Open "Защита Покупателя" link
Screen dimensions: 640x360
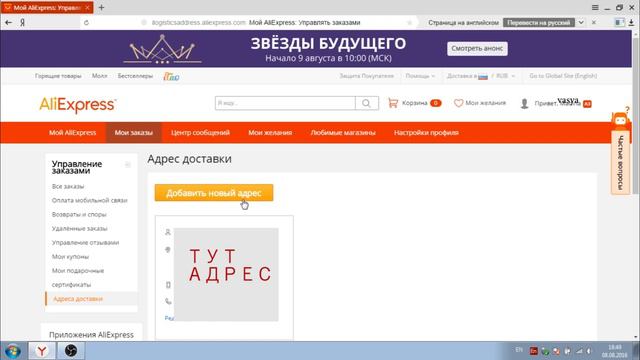coord(367,76)
